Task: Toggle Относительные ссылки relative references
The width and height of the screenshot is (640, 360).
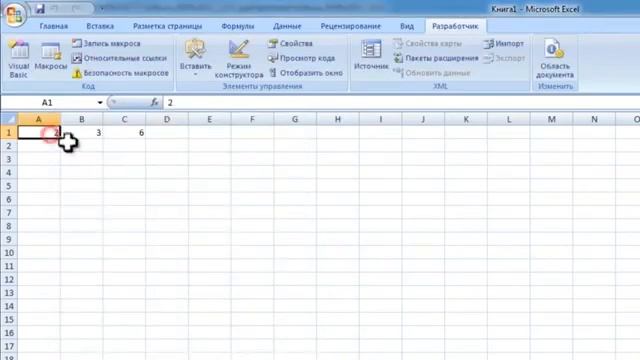Action: 119,58
